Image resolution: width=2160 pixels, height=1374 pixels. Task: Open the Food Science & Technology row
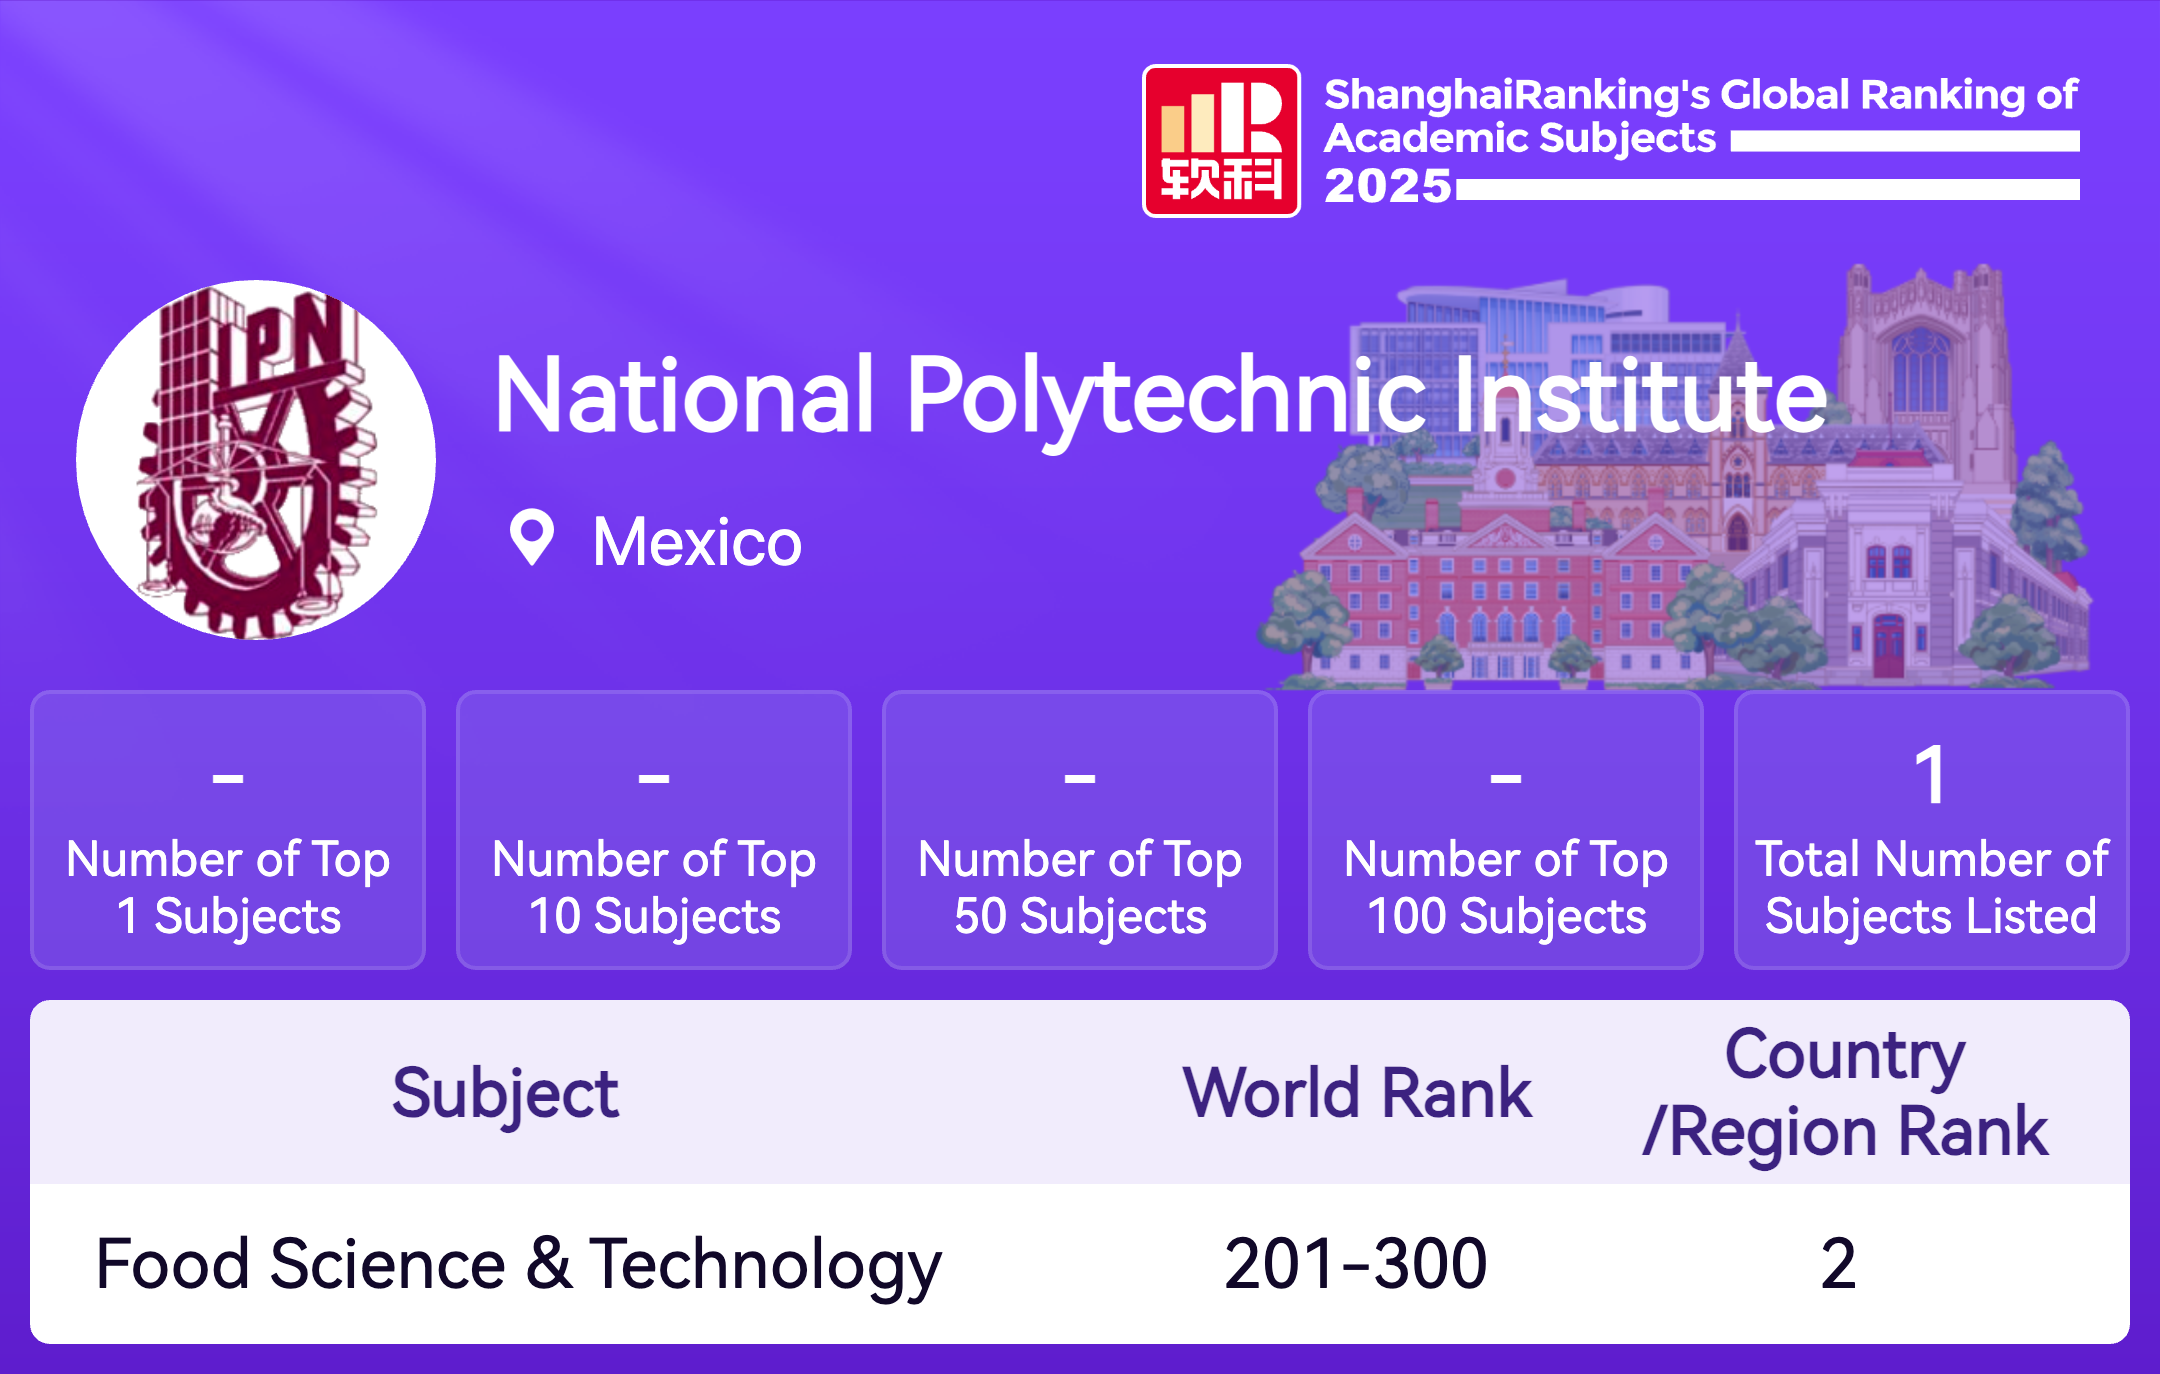coord(518,1264)
